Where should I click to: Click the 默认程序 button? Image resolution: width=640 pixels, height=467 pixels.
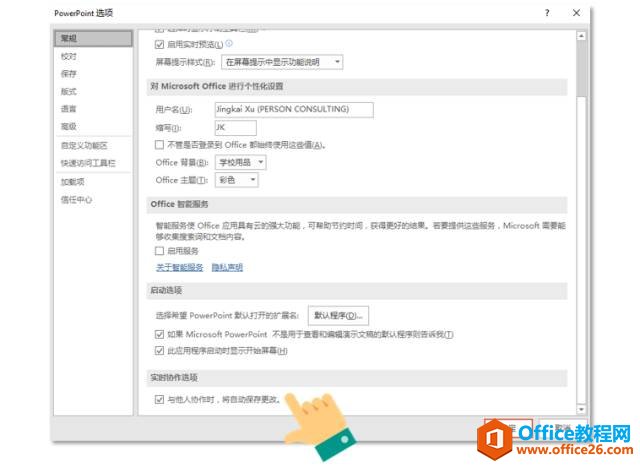coord(338,316)
